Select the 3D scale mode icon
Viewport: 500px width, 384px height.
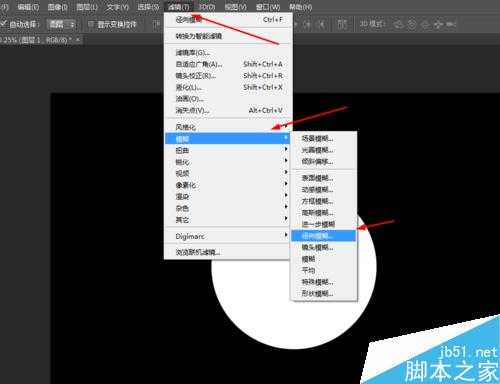(x=451, y=24)
